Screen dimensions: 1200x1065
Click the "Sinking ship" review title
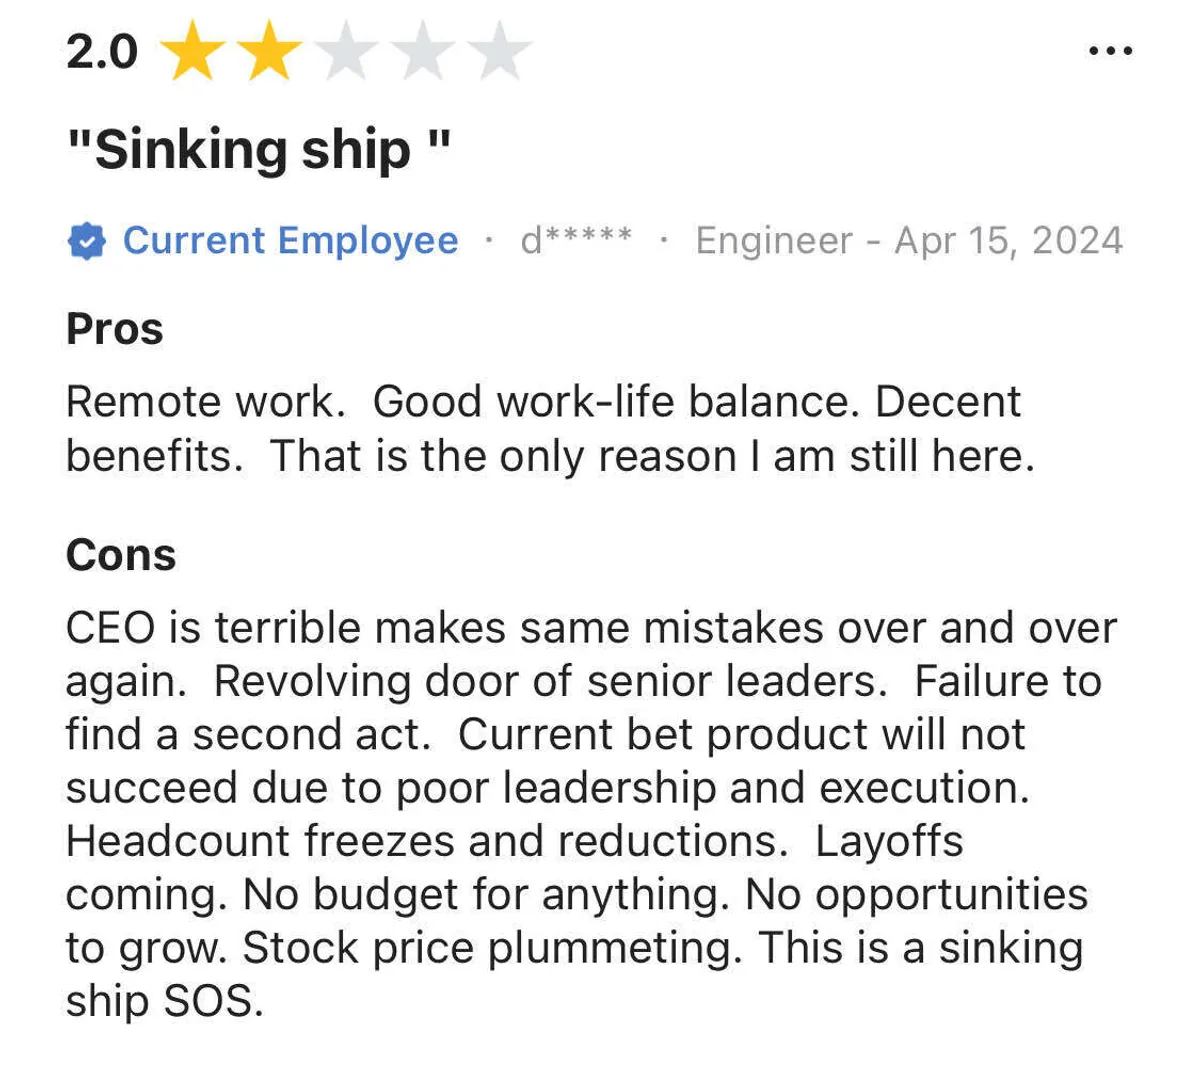click(x=258, y=150)
